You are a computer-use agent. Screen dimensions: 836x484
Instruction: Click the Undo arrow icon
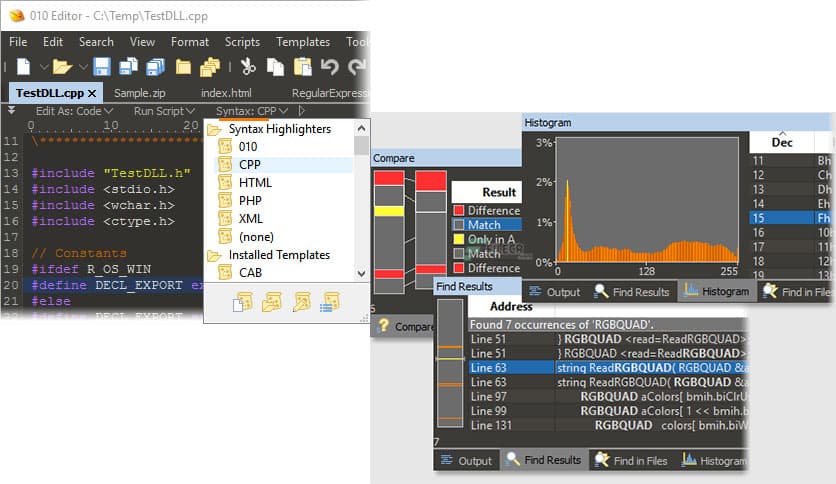pyautogui.click(x=329, y=67)
